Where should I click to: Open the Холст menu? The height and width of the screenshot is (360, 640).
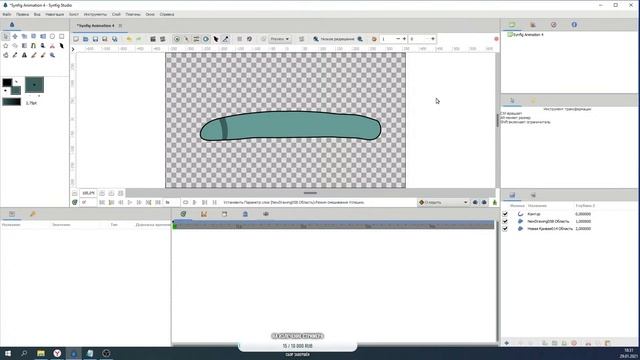[74, 14]
